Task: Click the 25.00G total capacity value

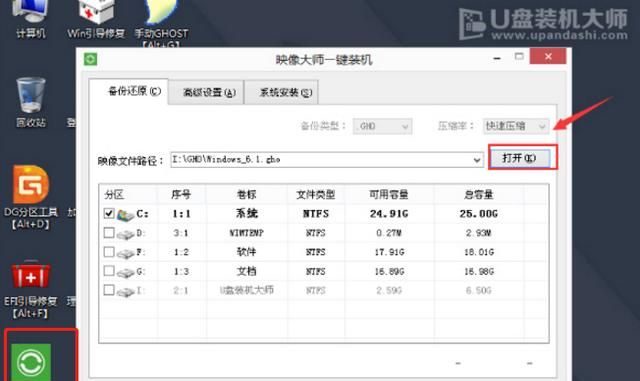Action: (x=478, y=214)
